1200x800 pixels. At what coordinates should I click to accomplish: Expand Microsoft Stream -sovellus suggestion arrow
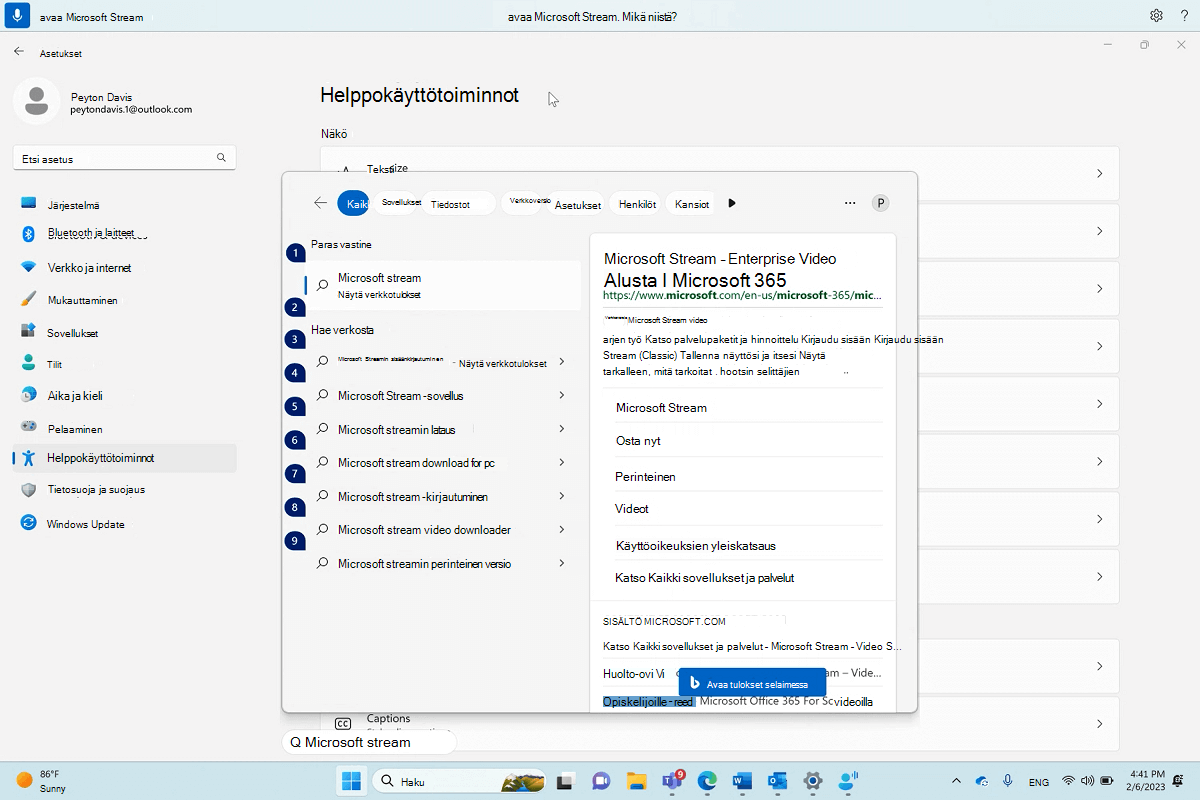[562, 396]
